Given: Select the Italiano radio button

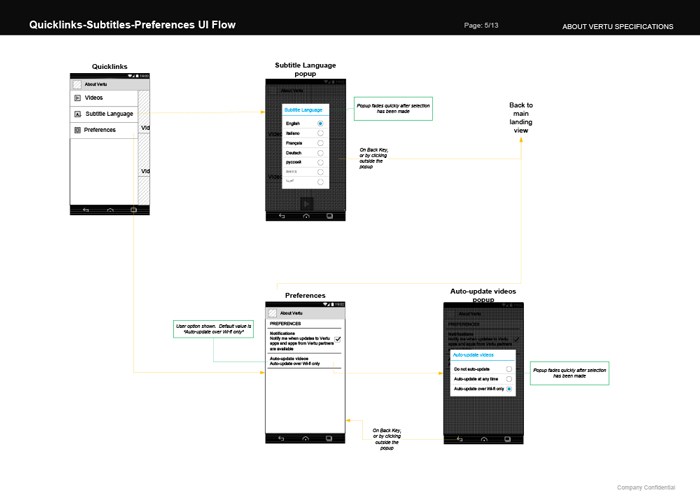Looking at the screenshot, I should click(320, 133).
